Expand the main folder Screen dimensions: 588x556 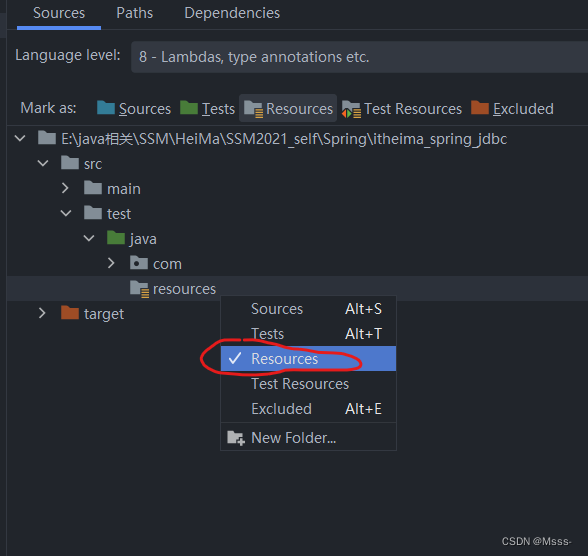click(x=65, y=188)
